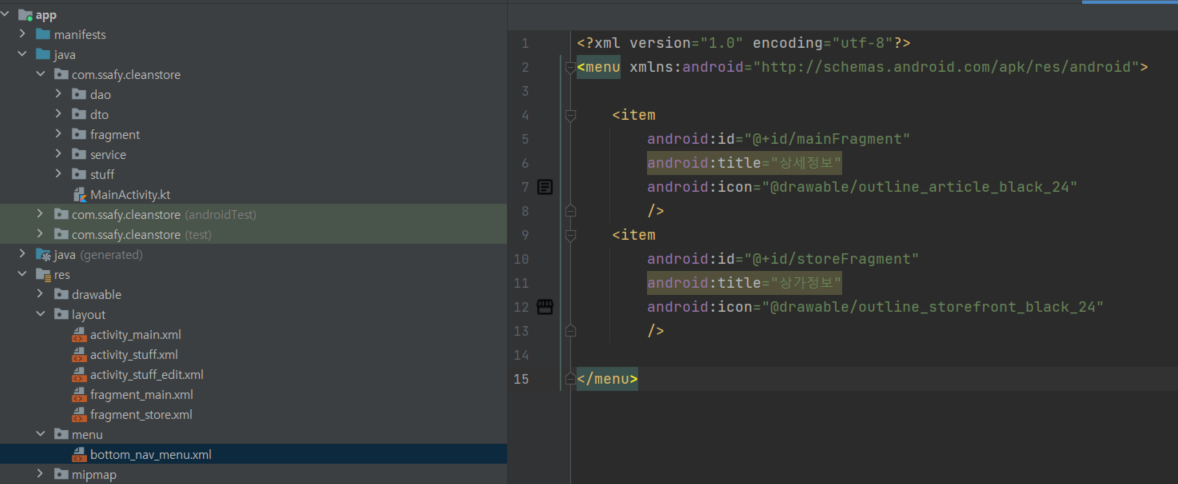Click fold end marker on line 15
The width and height of the screenshot is (1178, 484).
(x=570, y=379)
